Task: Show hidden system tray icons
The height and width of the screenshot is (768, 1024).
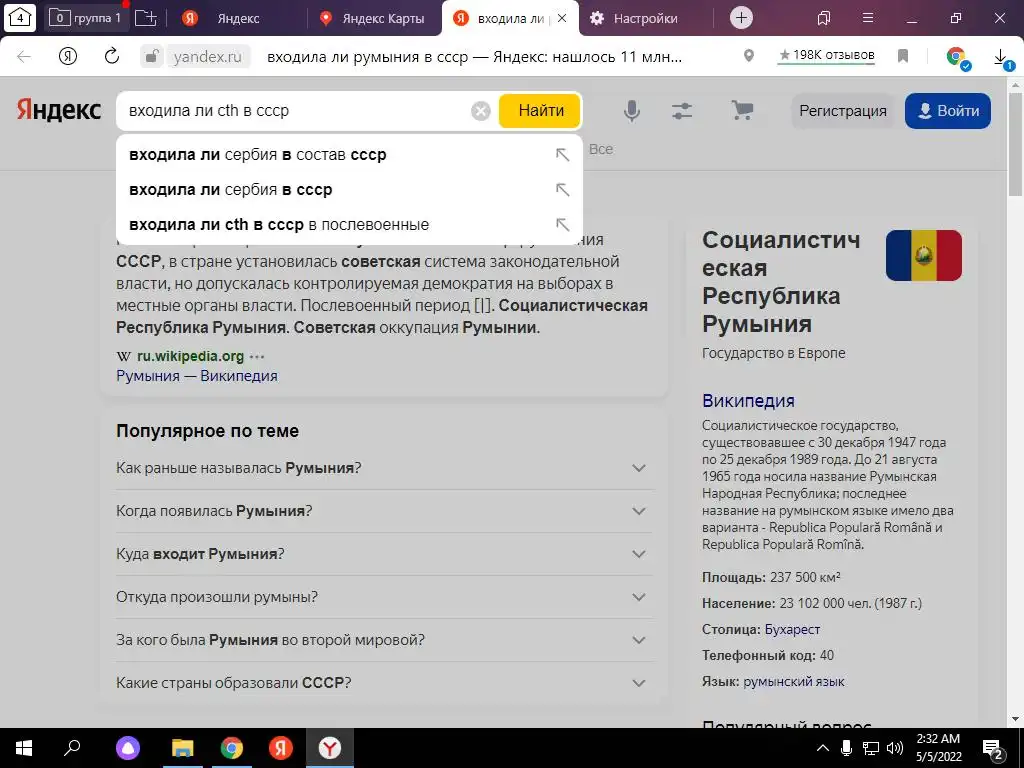Action: coord(823,748)
